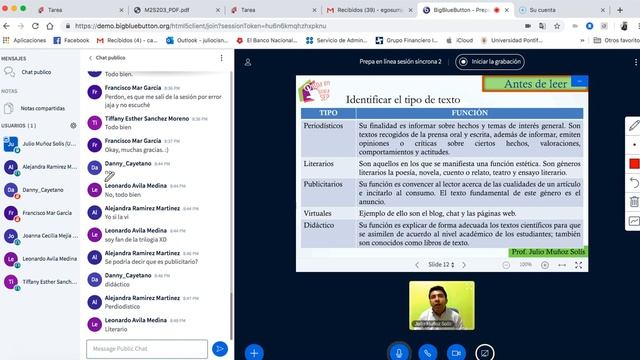Open the iCloud bookmark

tap(460, 40)
